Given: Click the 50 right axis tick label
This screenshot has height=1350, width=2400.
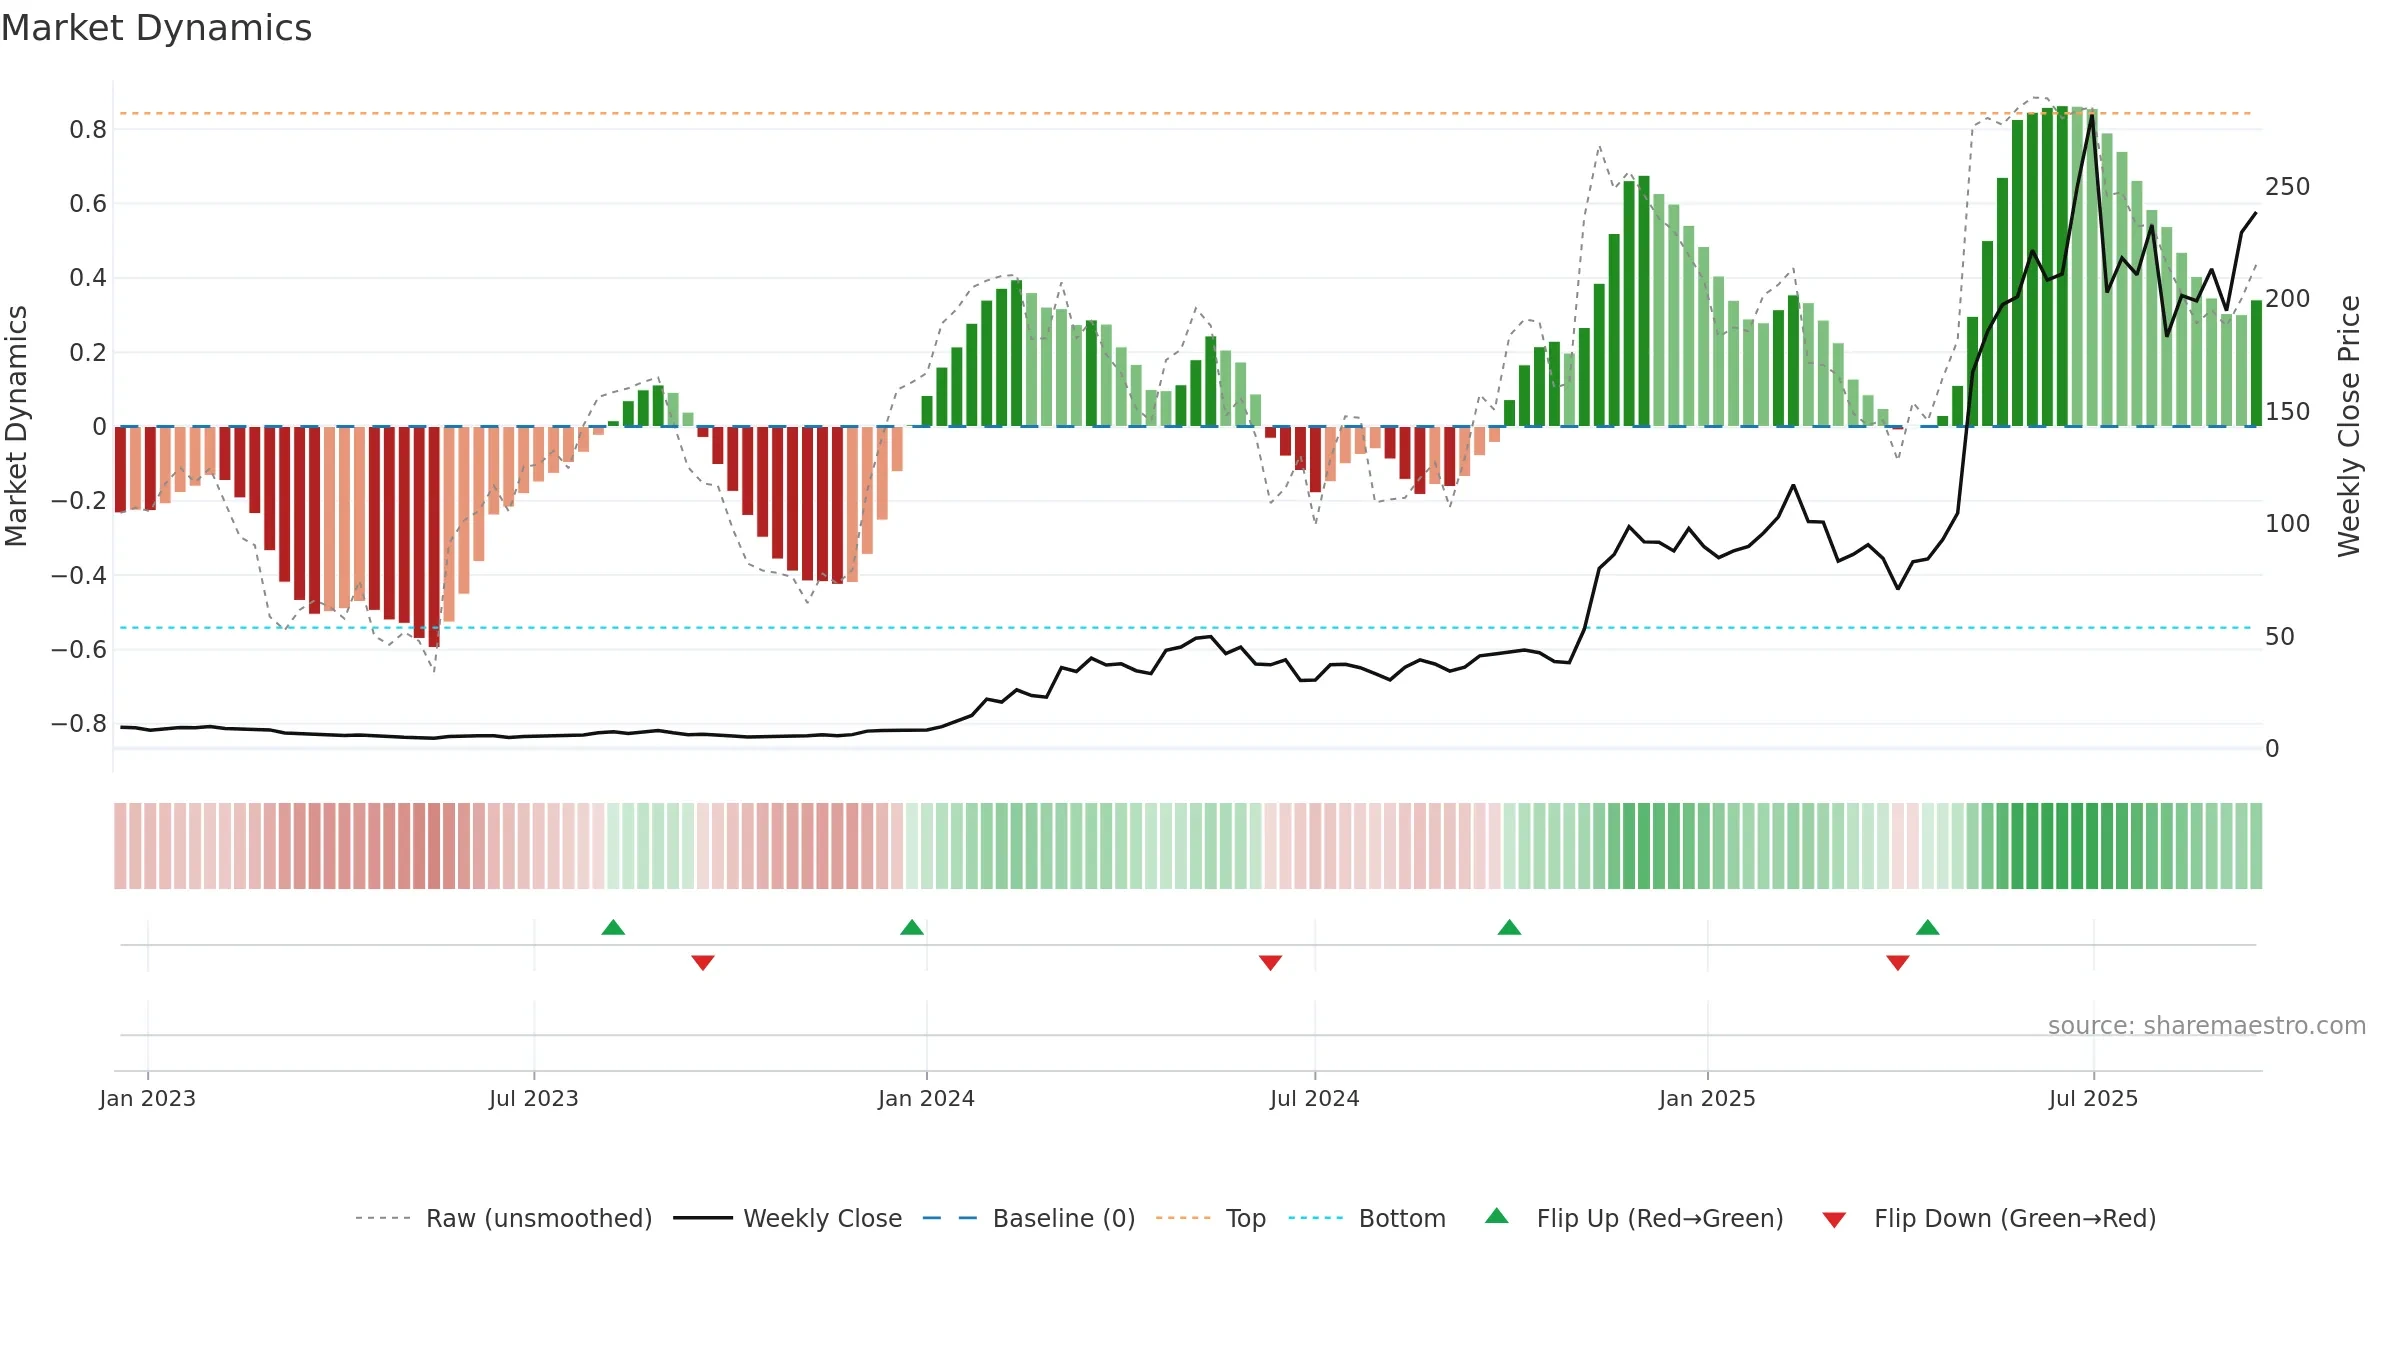Looking at the screenshot, I should pyautogui.click(x=2280, y=636).
